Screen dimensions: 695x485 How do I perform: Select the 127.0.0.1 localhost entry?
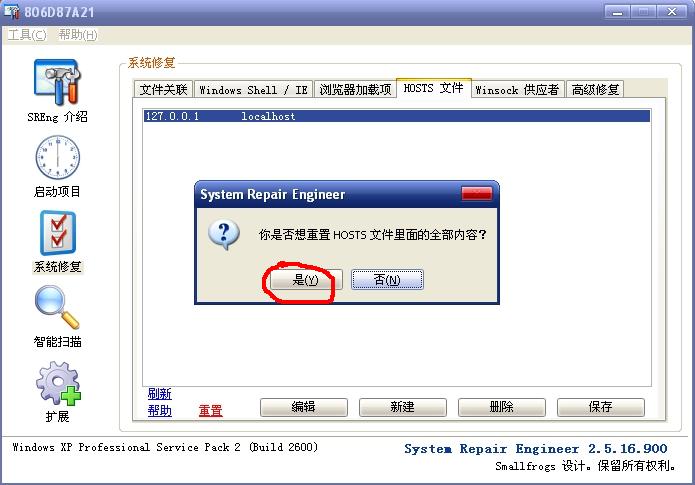coord(397,116)
